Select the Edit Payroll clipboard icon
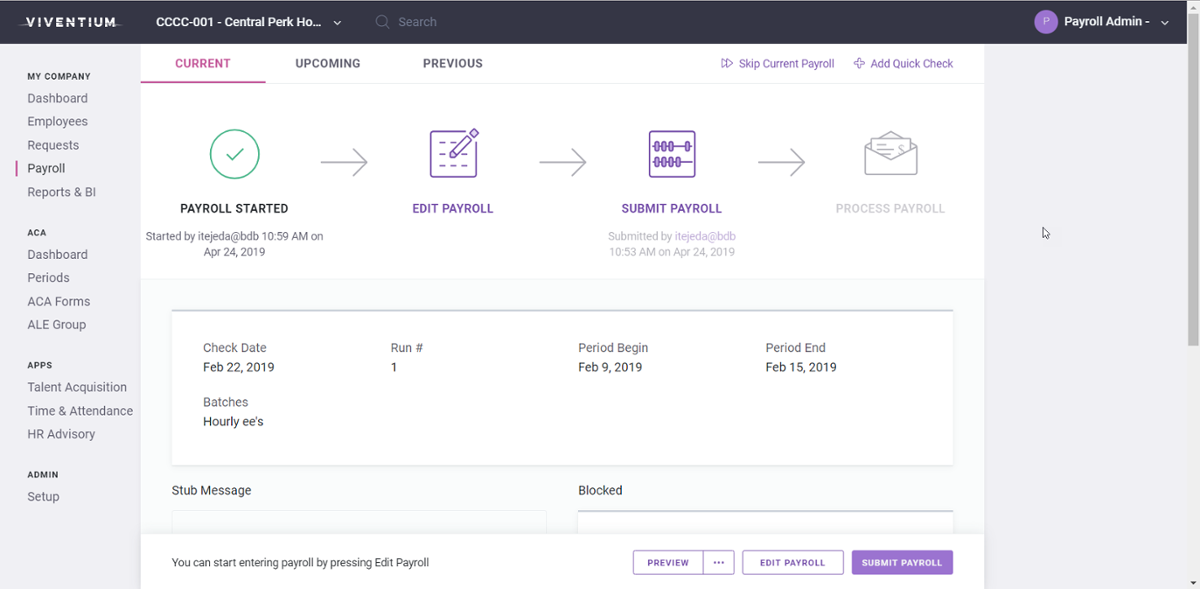Screen dimensions: 1200x589 coord(453,153)
